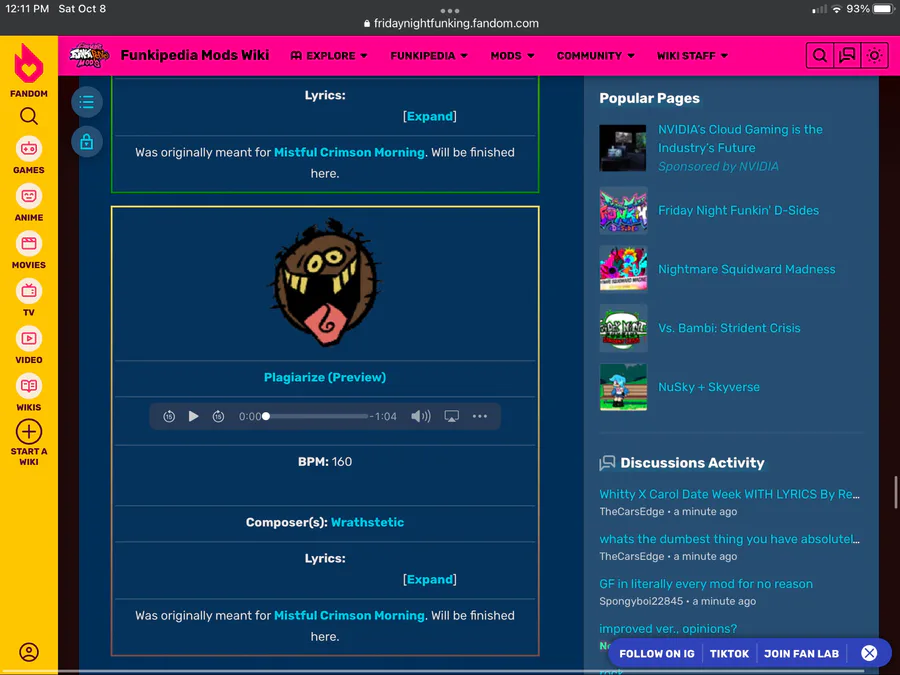Open the Movies section
Screen dimensions: 900x675
pyautogui.click(x=29, y=251)
